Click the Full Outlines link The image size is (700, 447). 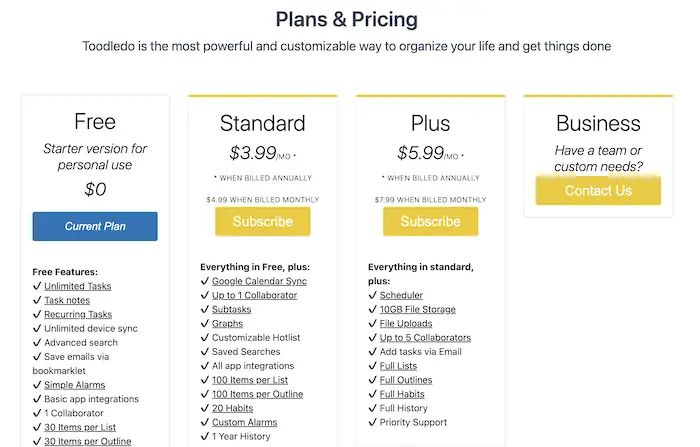[x=406, y=380]
